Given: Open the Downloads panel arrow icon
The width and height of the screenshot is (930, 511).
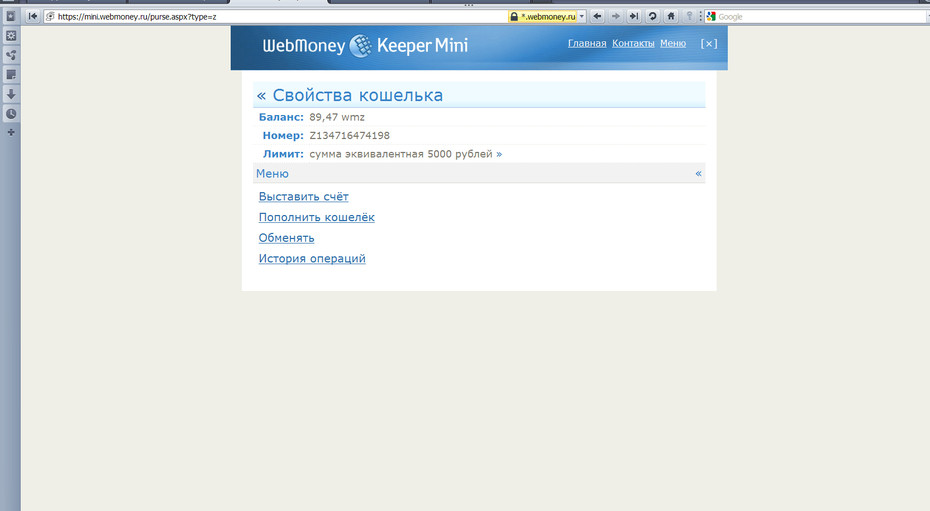Looking at the screenshot, I should coord(11,94).
